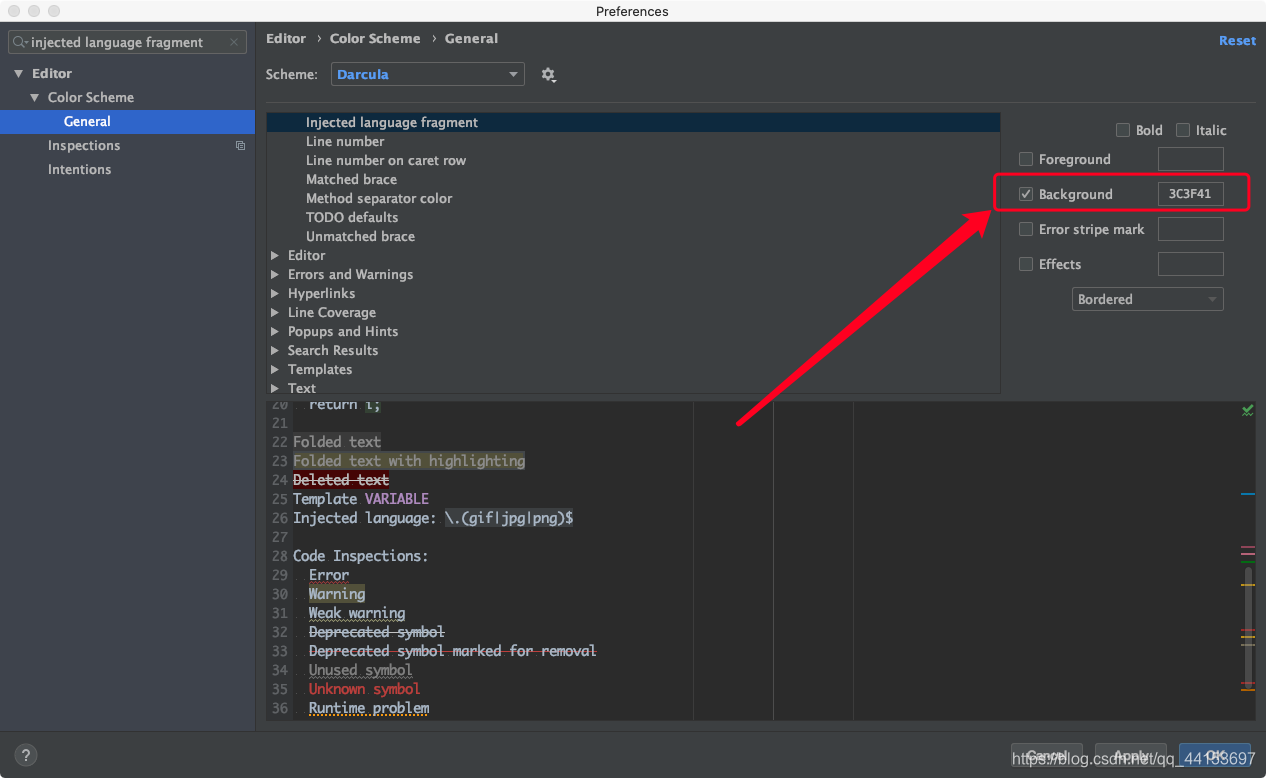Viewport: 1266px width, 778px height.
Task: Click 'Unused symbol' in the preview
Action: click(361, 670)
